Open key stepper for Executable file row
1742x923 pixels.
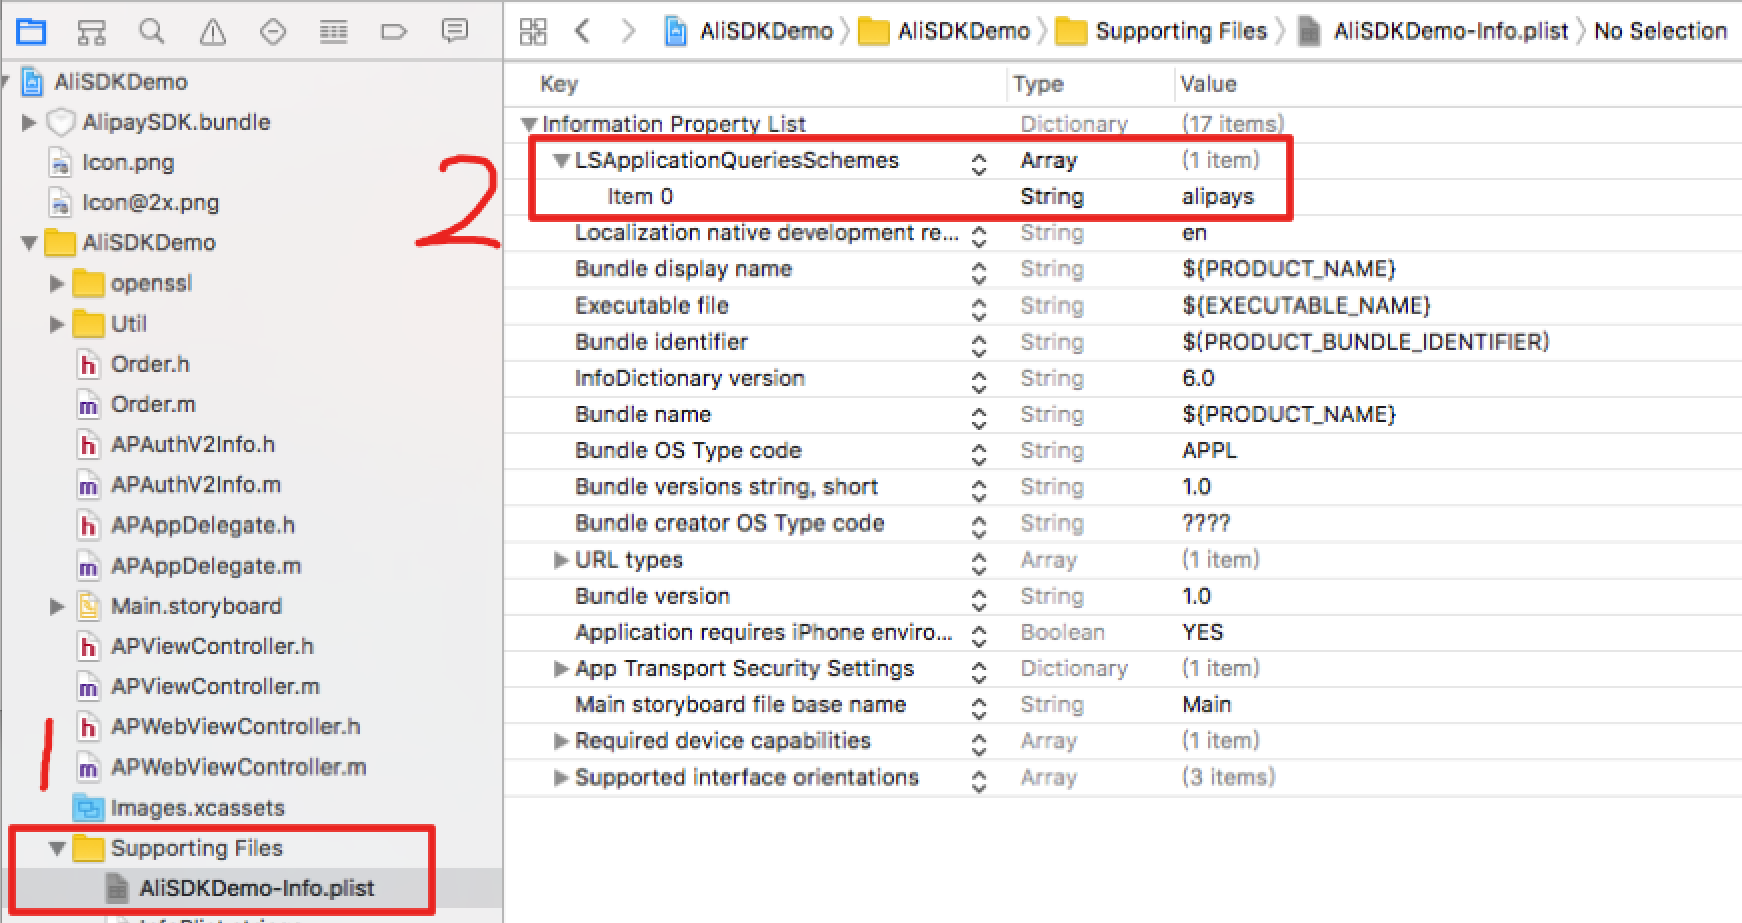979,308
